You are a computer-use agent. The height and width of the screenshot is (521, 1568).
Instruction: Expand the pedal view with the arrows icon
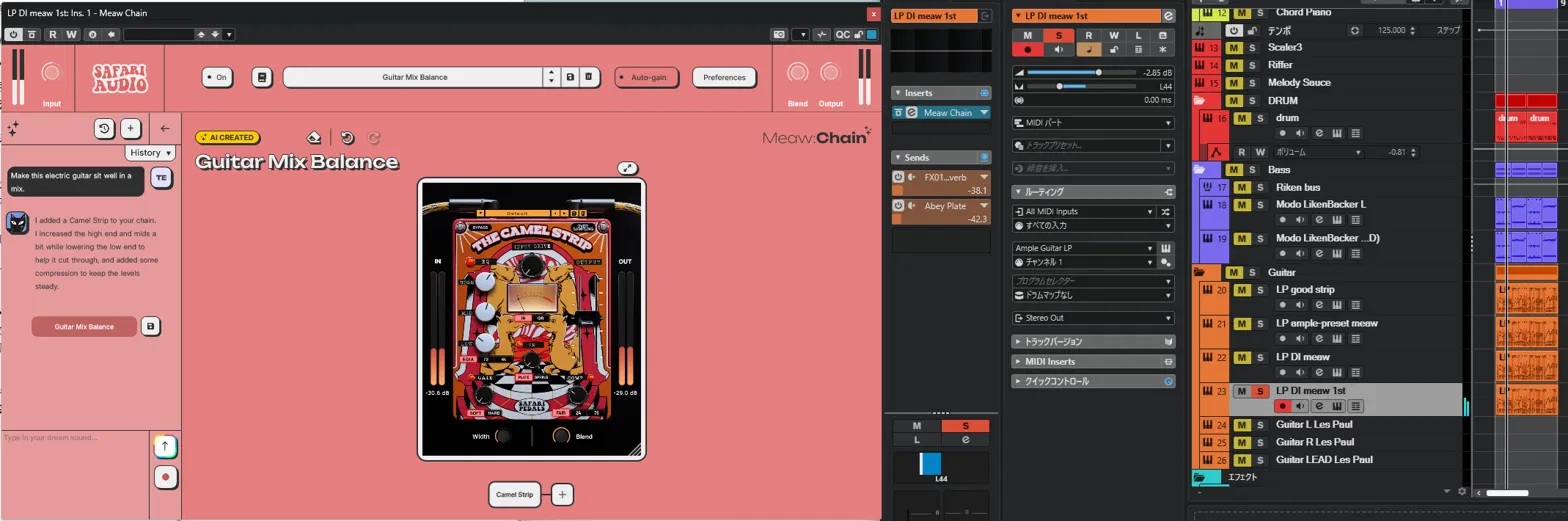(627, 168)
